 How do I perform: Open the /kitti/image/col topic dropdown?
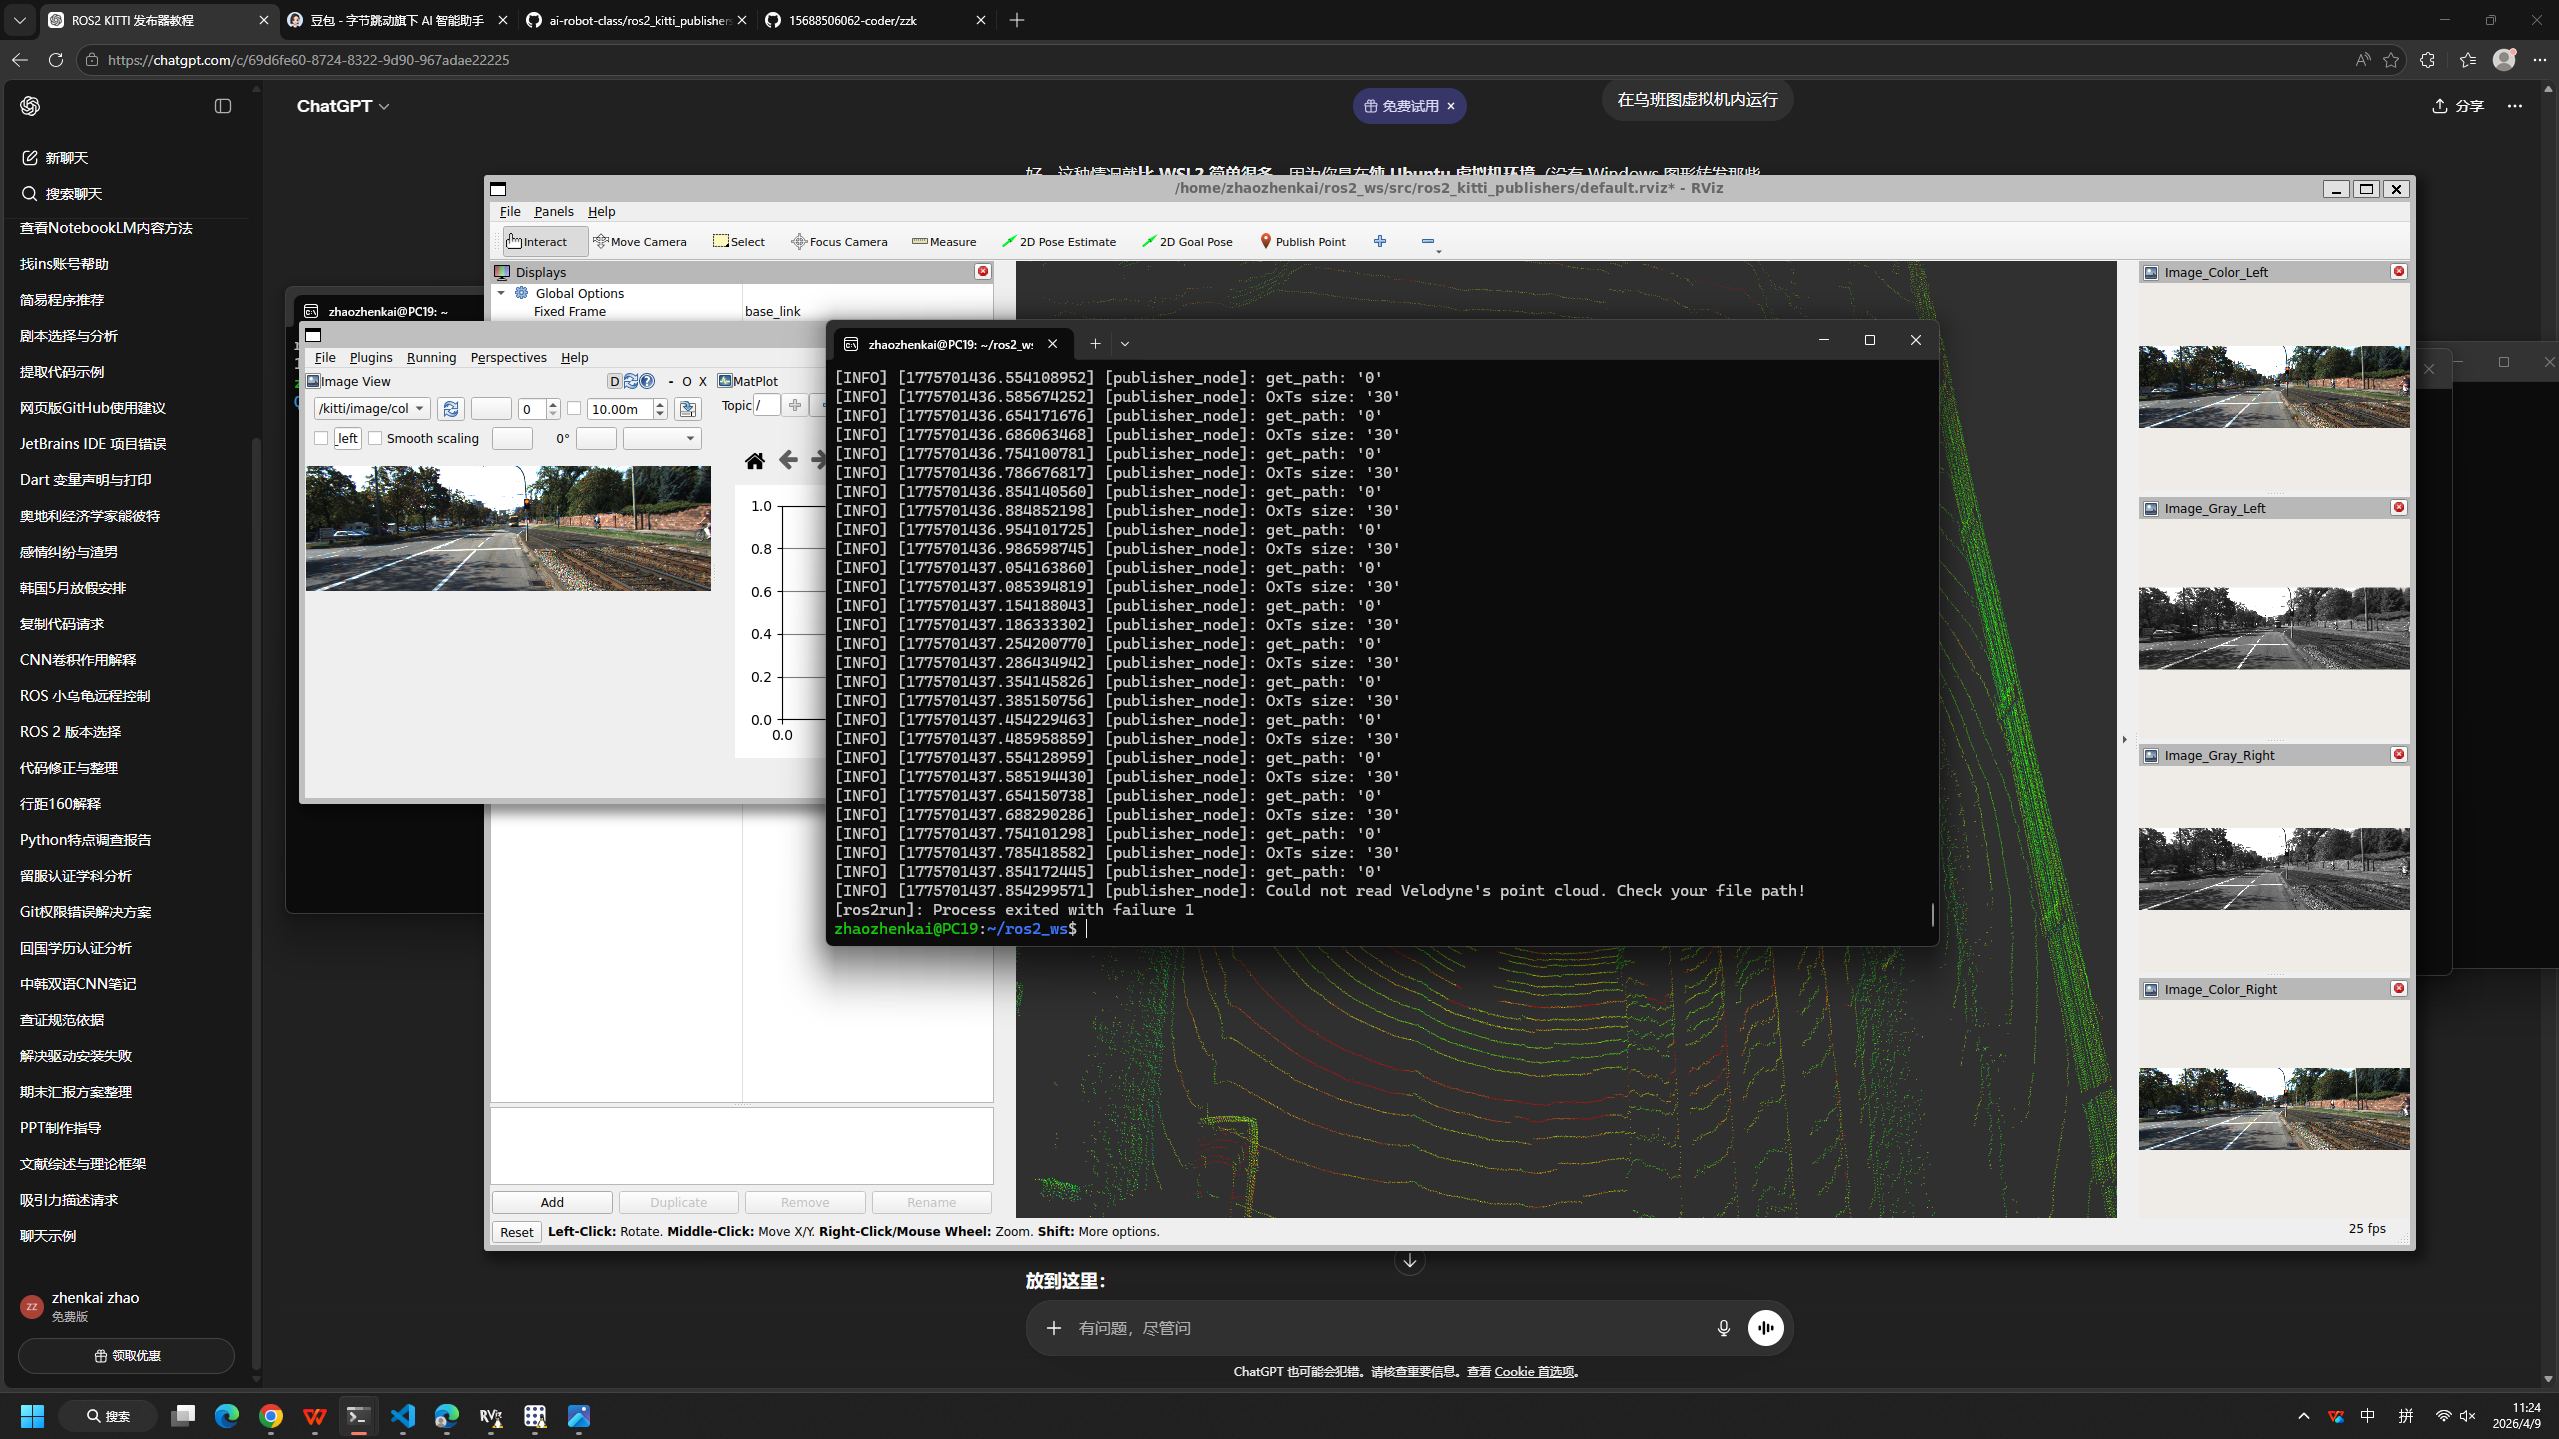(372, 408)
